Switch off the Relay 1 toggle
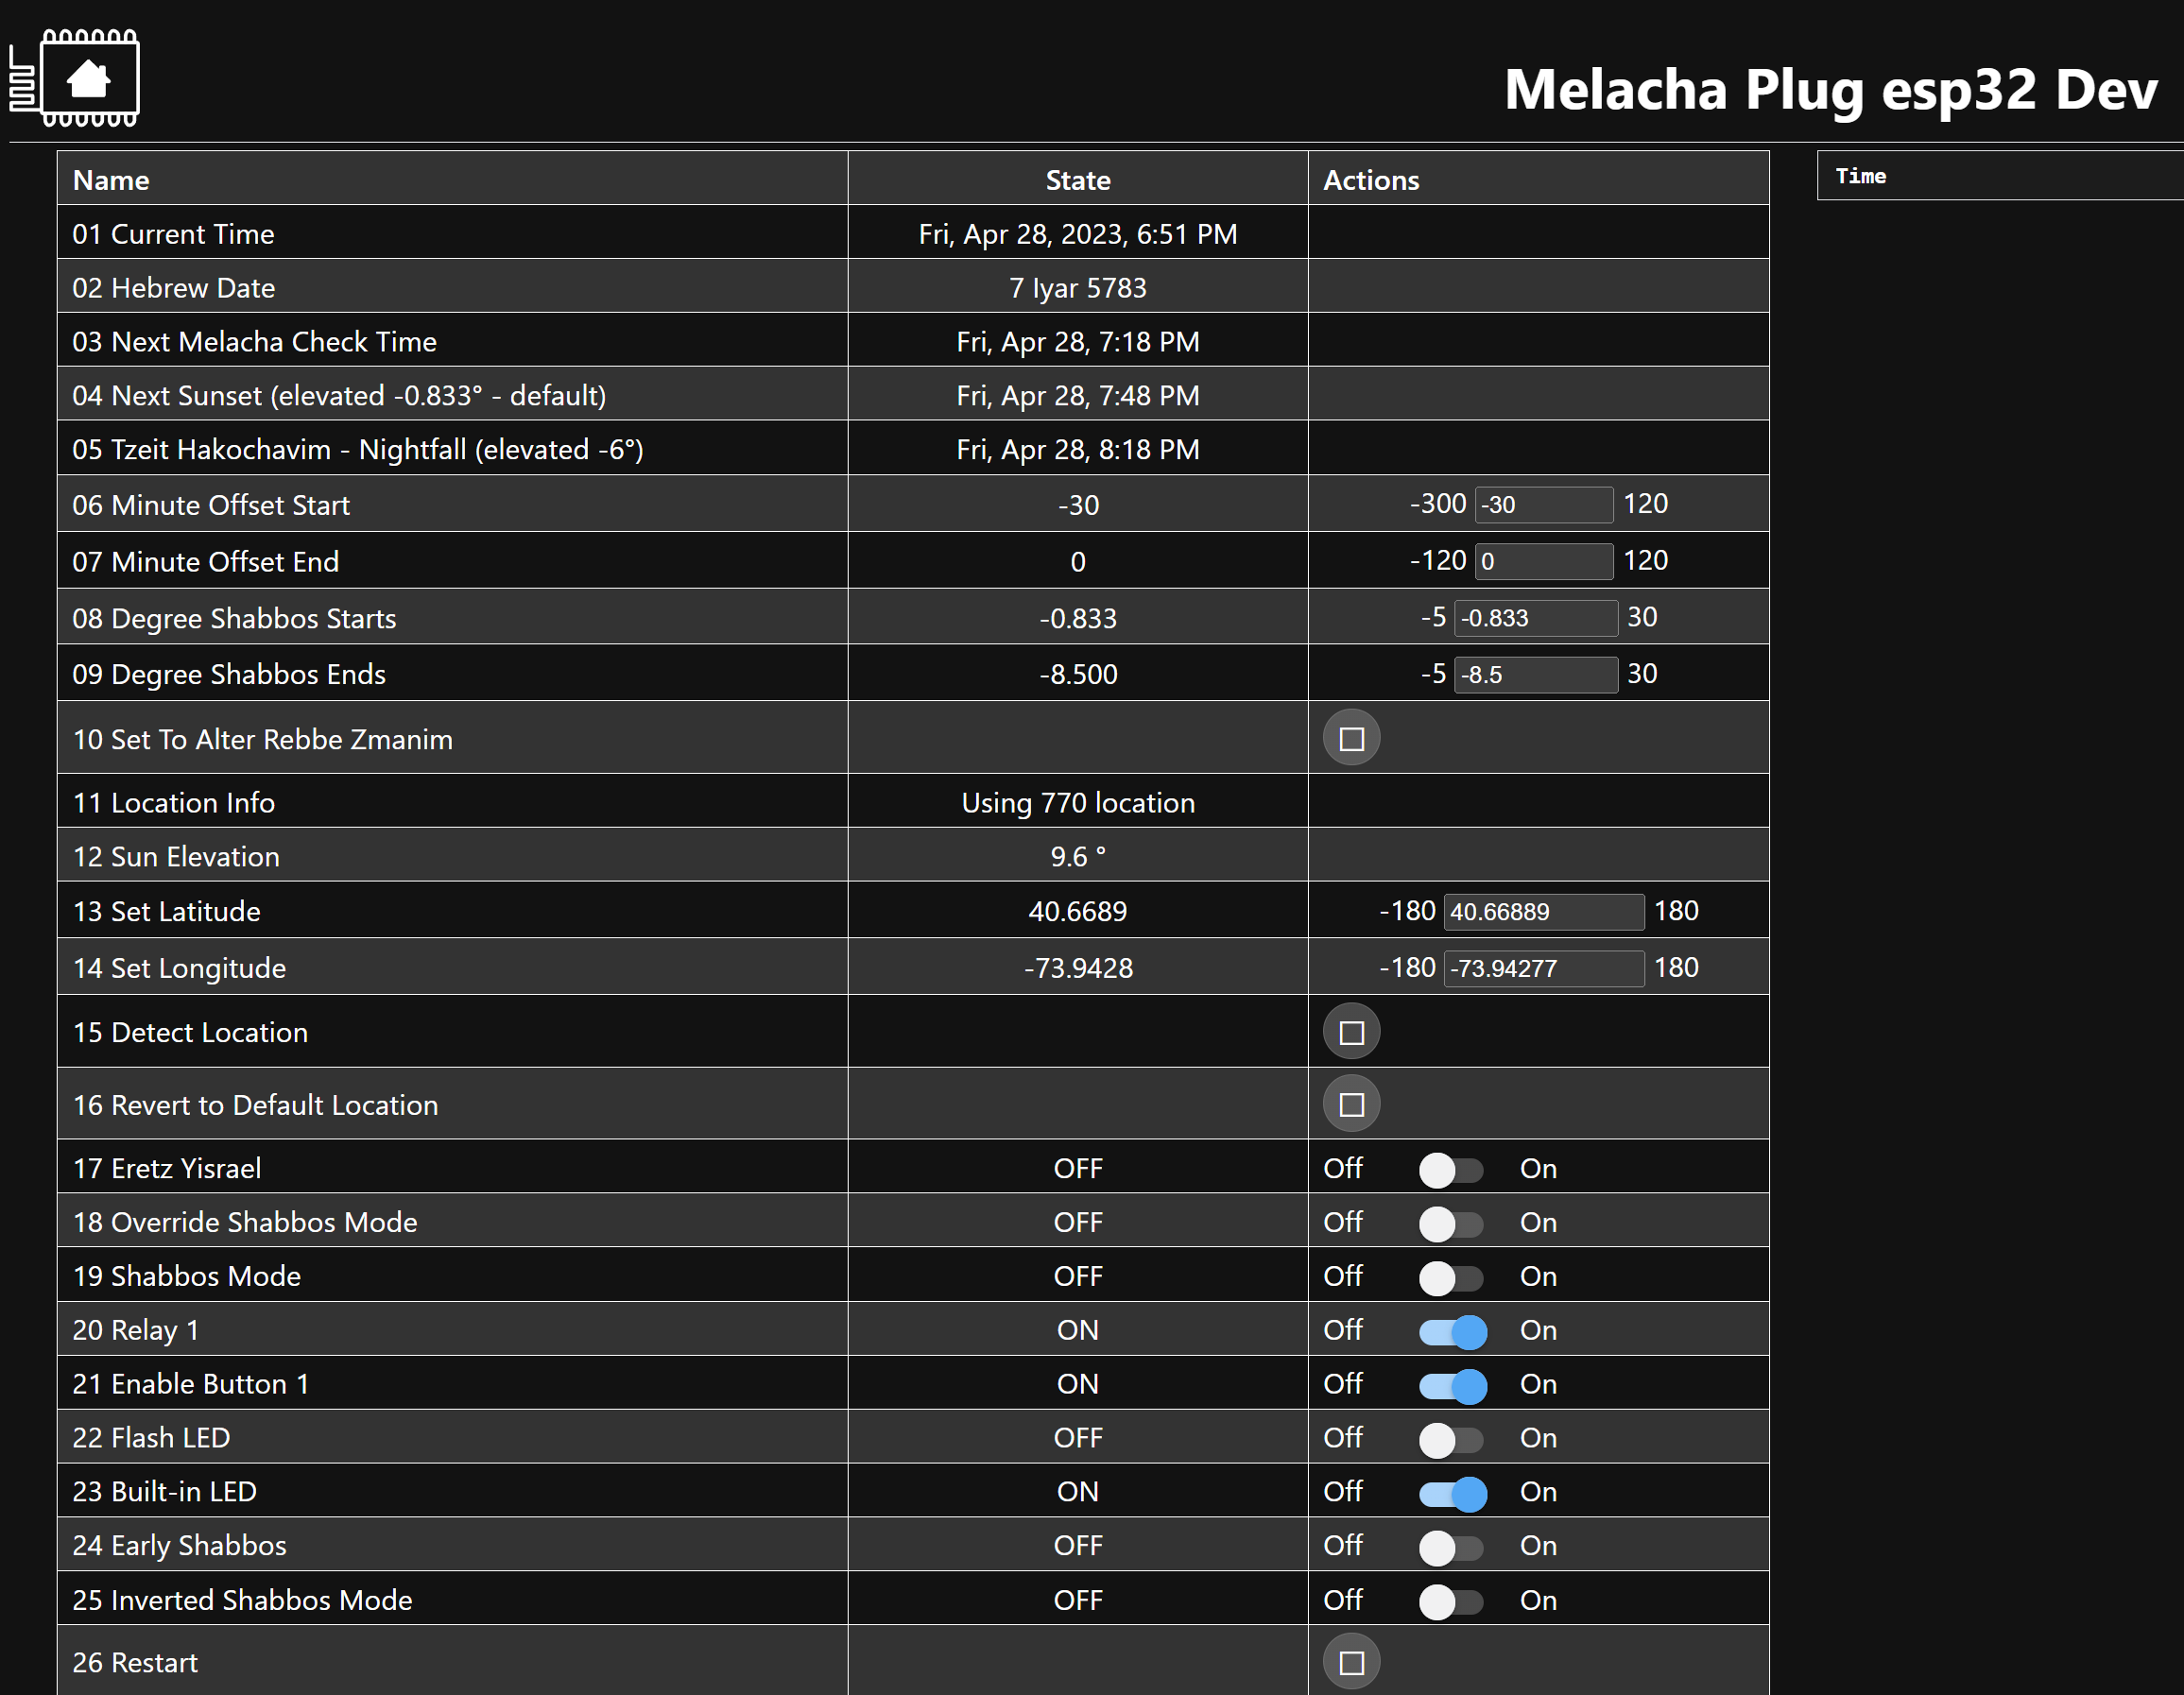 pyautogui.click(x=1453, y=1331)
